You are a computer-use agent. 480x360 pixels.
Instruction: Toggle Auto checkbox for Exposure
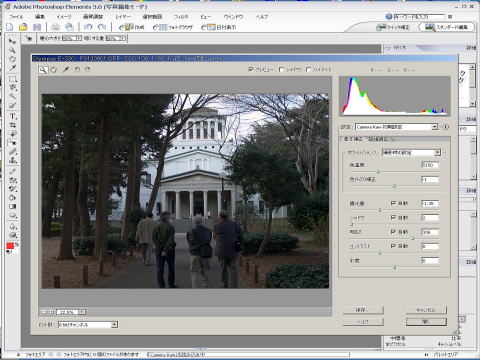393,203
